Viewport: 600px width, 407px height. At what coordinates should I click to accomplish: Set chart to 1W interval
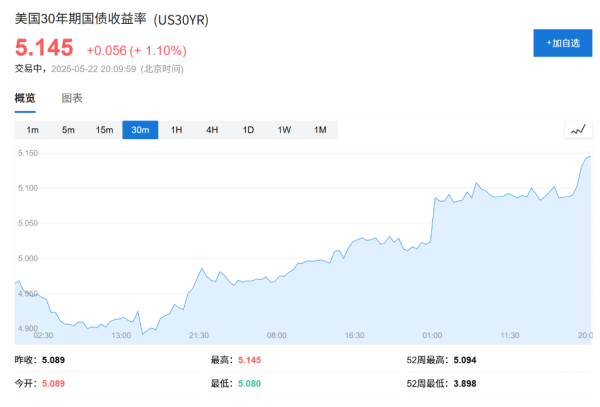284,130
